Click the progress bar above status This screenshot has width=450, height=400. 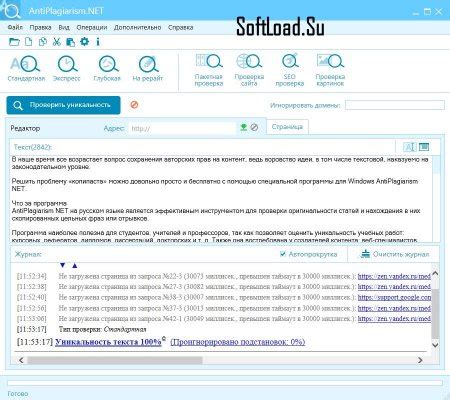pyautogui.click(x=225, y=383)
